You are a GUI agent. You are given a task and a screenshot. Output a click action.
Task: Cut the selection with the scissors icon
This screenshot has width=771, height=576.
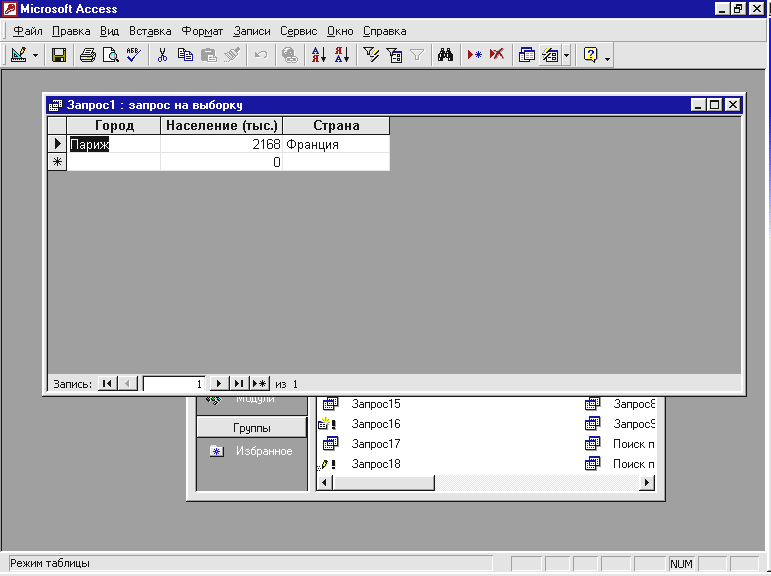162,55
